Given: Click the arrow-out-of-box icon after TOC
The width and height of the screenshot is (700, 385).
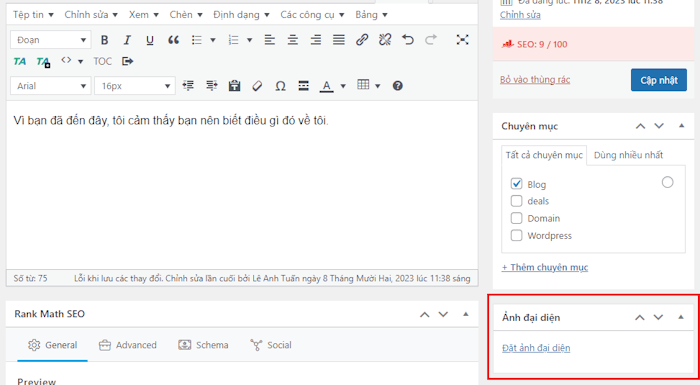Looking at the screenshot, I should coord(128,61).
